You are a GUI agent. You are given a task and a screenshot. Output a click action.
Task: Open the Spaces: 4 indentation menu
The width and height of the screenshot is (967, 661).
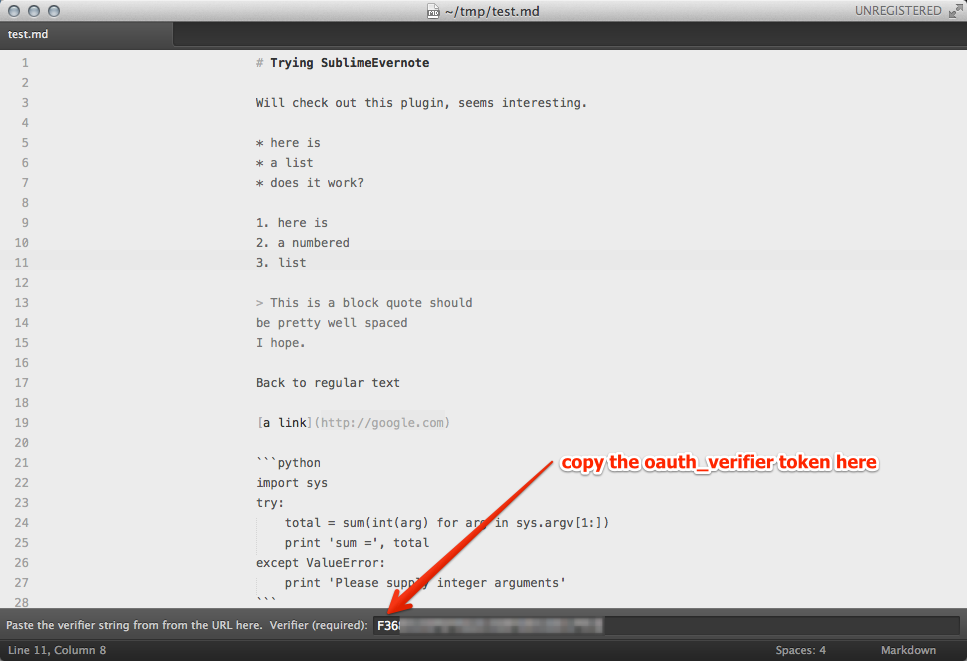click(800, 650)
